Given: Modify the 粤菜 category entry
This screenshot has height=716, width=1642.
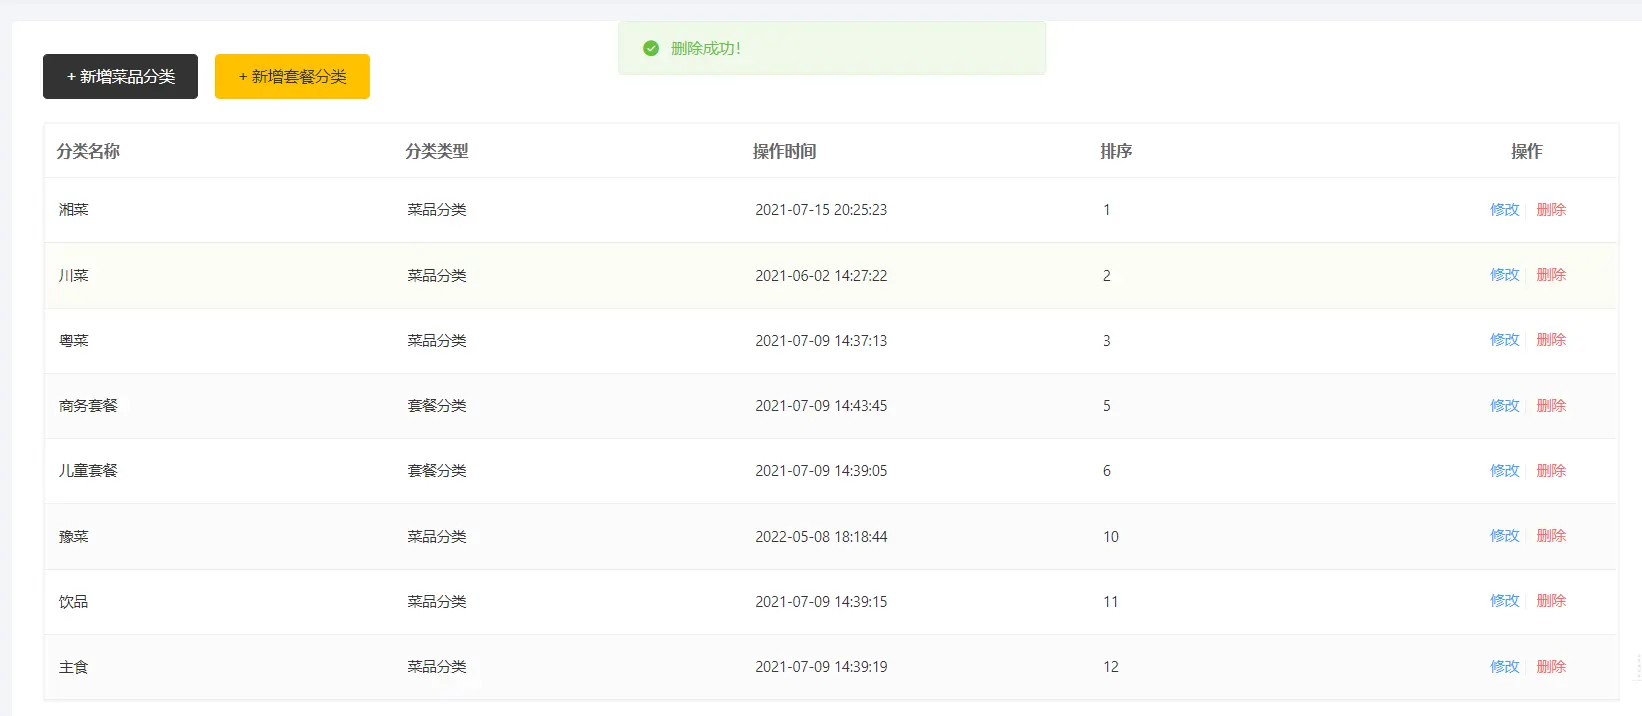Looking at the screenshot, I should (1504, 340).
